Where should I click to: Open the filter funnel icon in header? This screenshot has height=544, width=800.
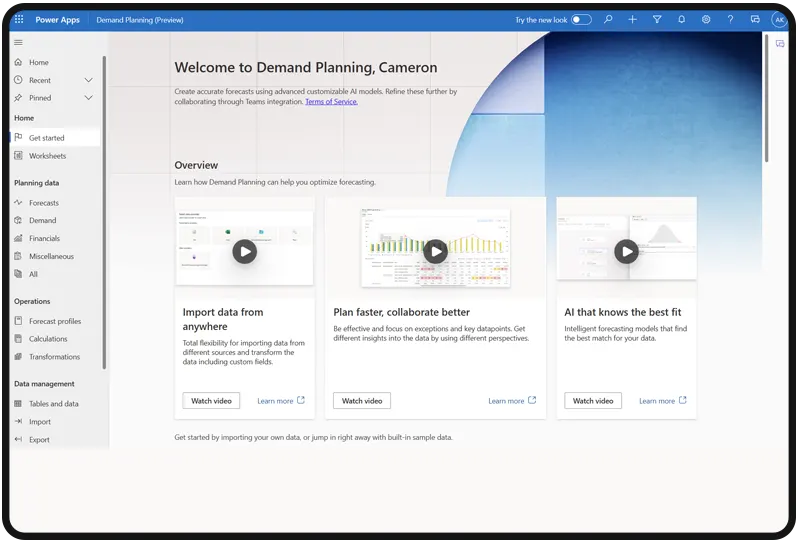657,19
